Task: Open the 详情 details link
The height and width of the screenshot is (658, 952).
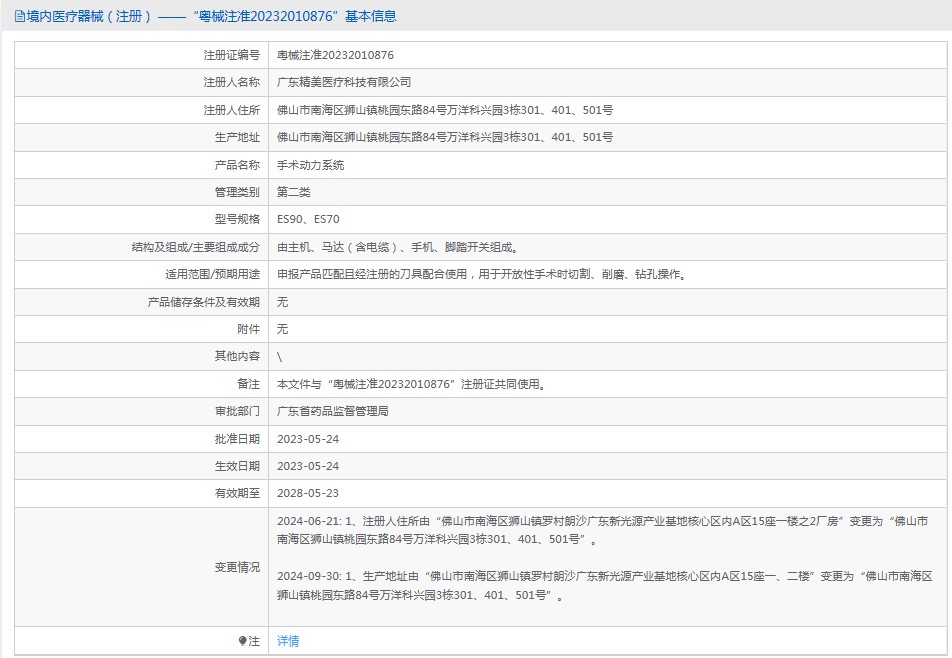Action: pyautogui.click(x=288, y=641)
